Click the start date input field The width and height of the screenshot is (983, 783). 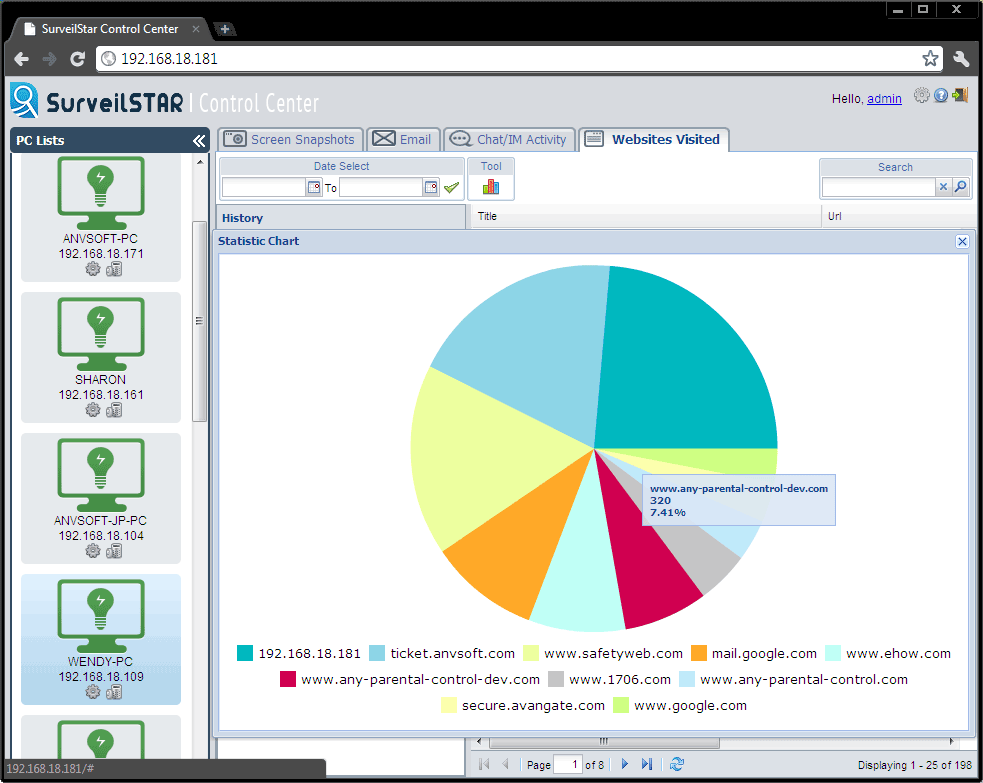point(263,187)
